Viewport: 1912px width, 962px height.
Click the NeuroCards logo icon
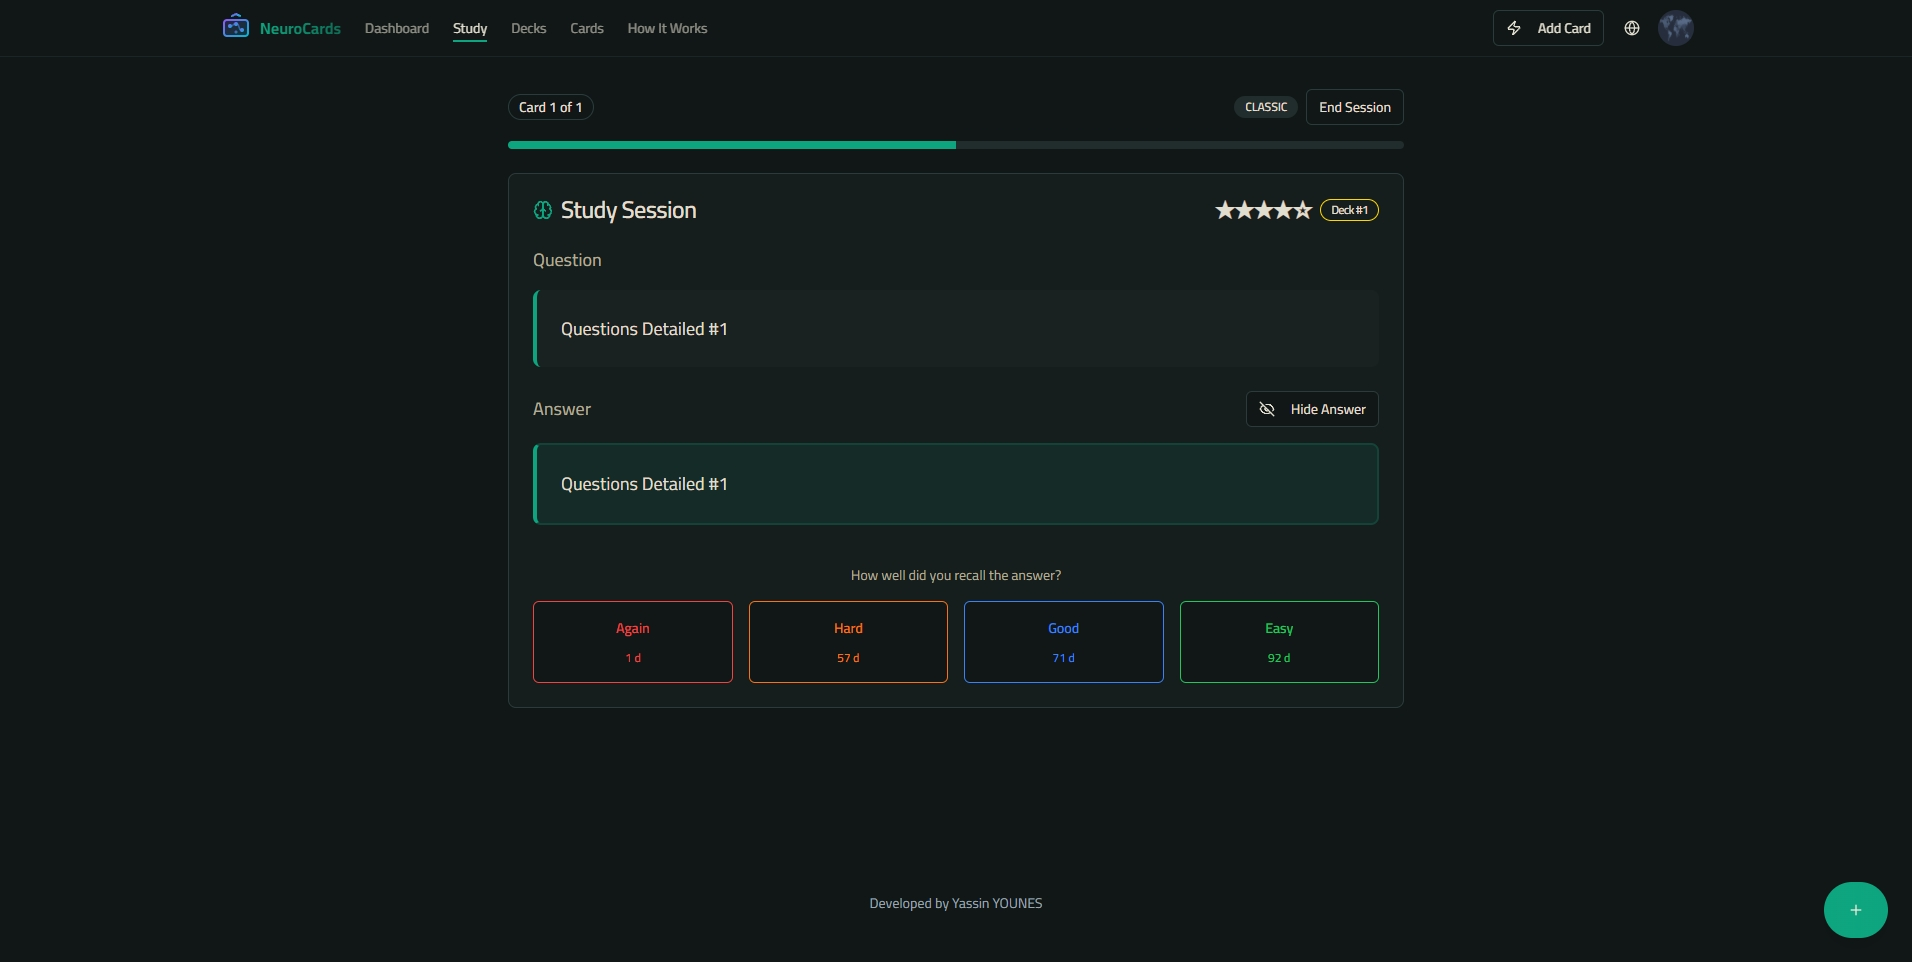(x=236, y=27)
